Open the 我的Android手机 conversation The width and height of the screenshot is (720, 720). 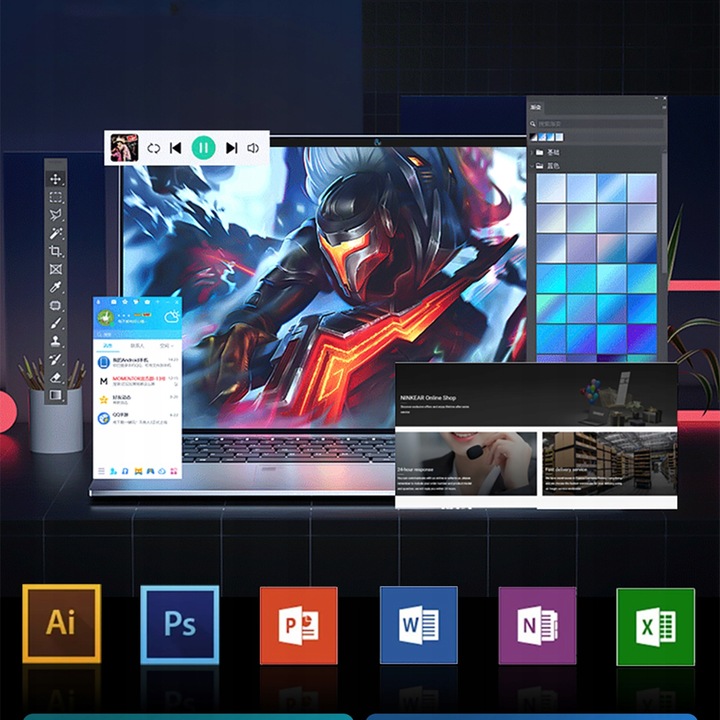coord(137,362)
